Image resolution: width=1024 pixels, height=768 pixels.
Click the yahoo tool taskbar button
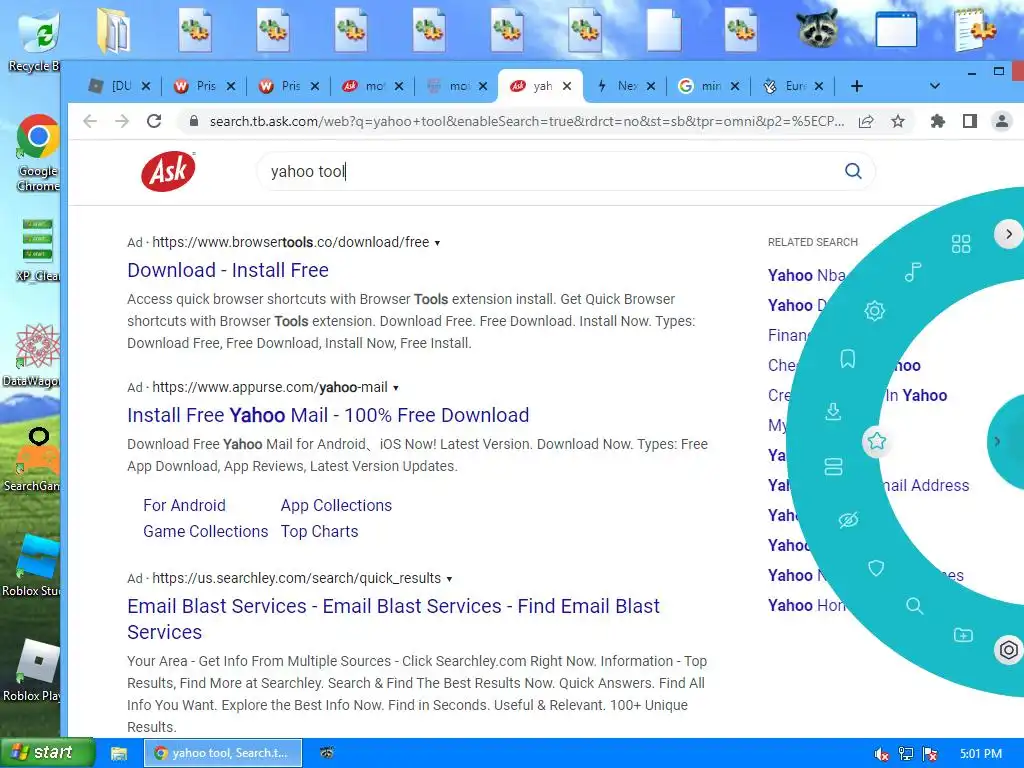[223, 753]
